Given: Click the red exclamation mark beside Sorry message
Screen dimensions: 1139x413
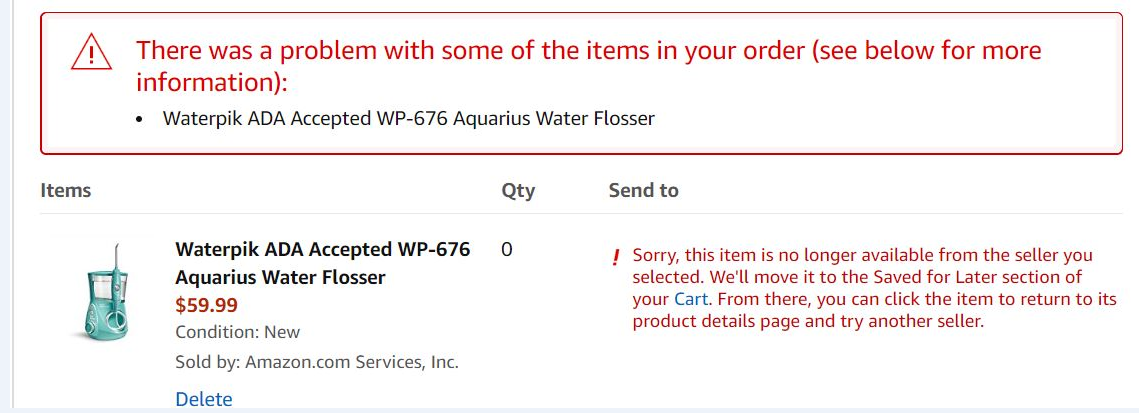Looking at the screenshot, I should pyautogui.click(x=616, y=257).
